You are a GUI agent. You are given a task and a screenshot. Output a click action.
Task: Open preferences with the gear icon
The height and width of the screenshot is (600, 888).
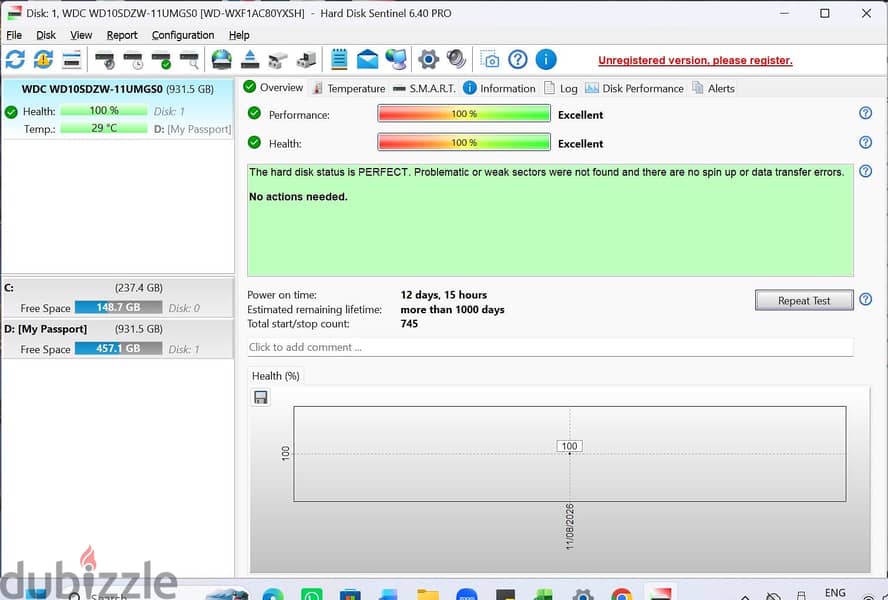coord(429,59)
